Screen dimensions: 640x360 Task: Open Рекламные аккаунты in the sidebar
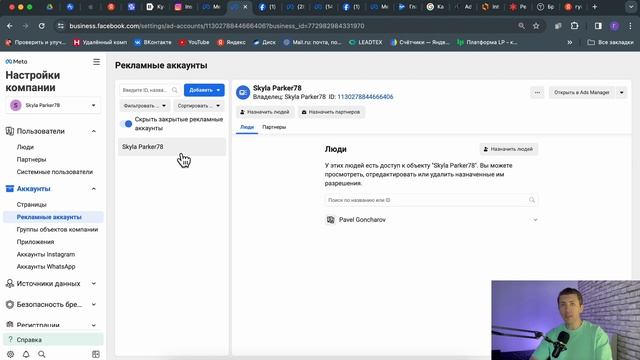coord(53,217)
